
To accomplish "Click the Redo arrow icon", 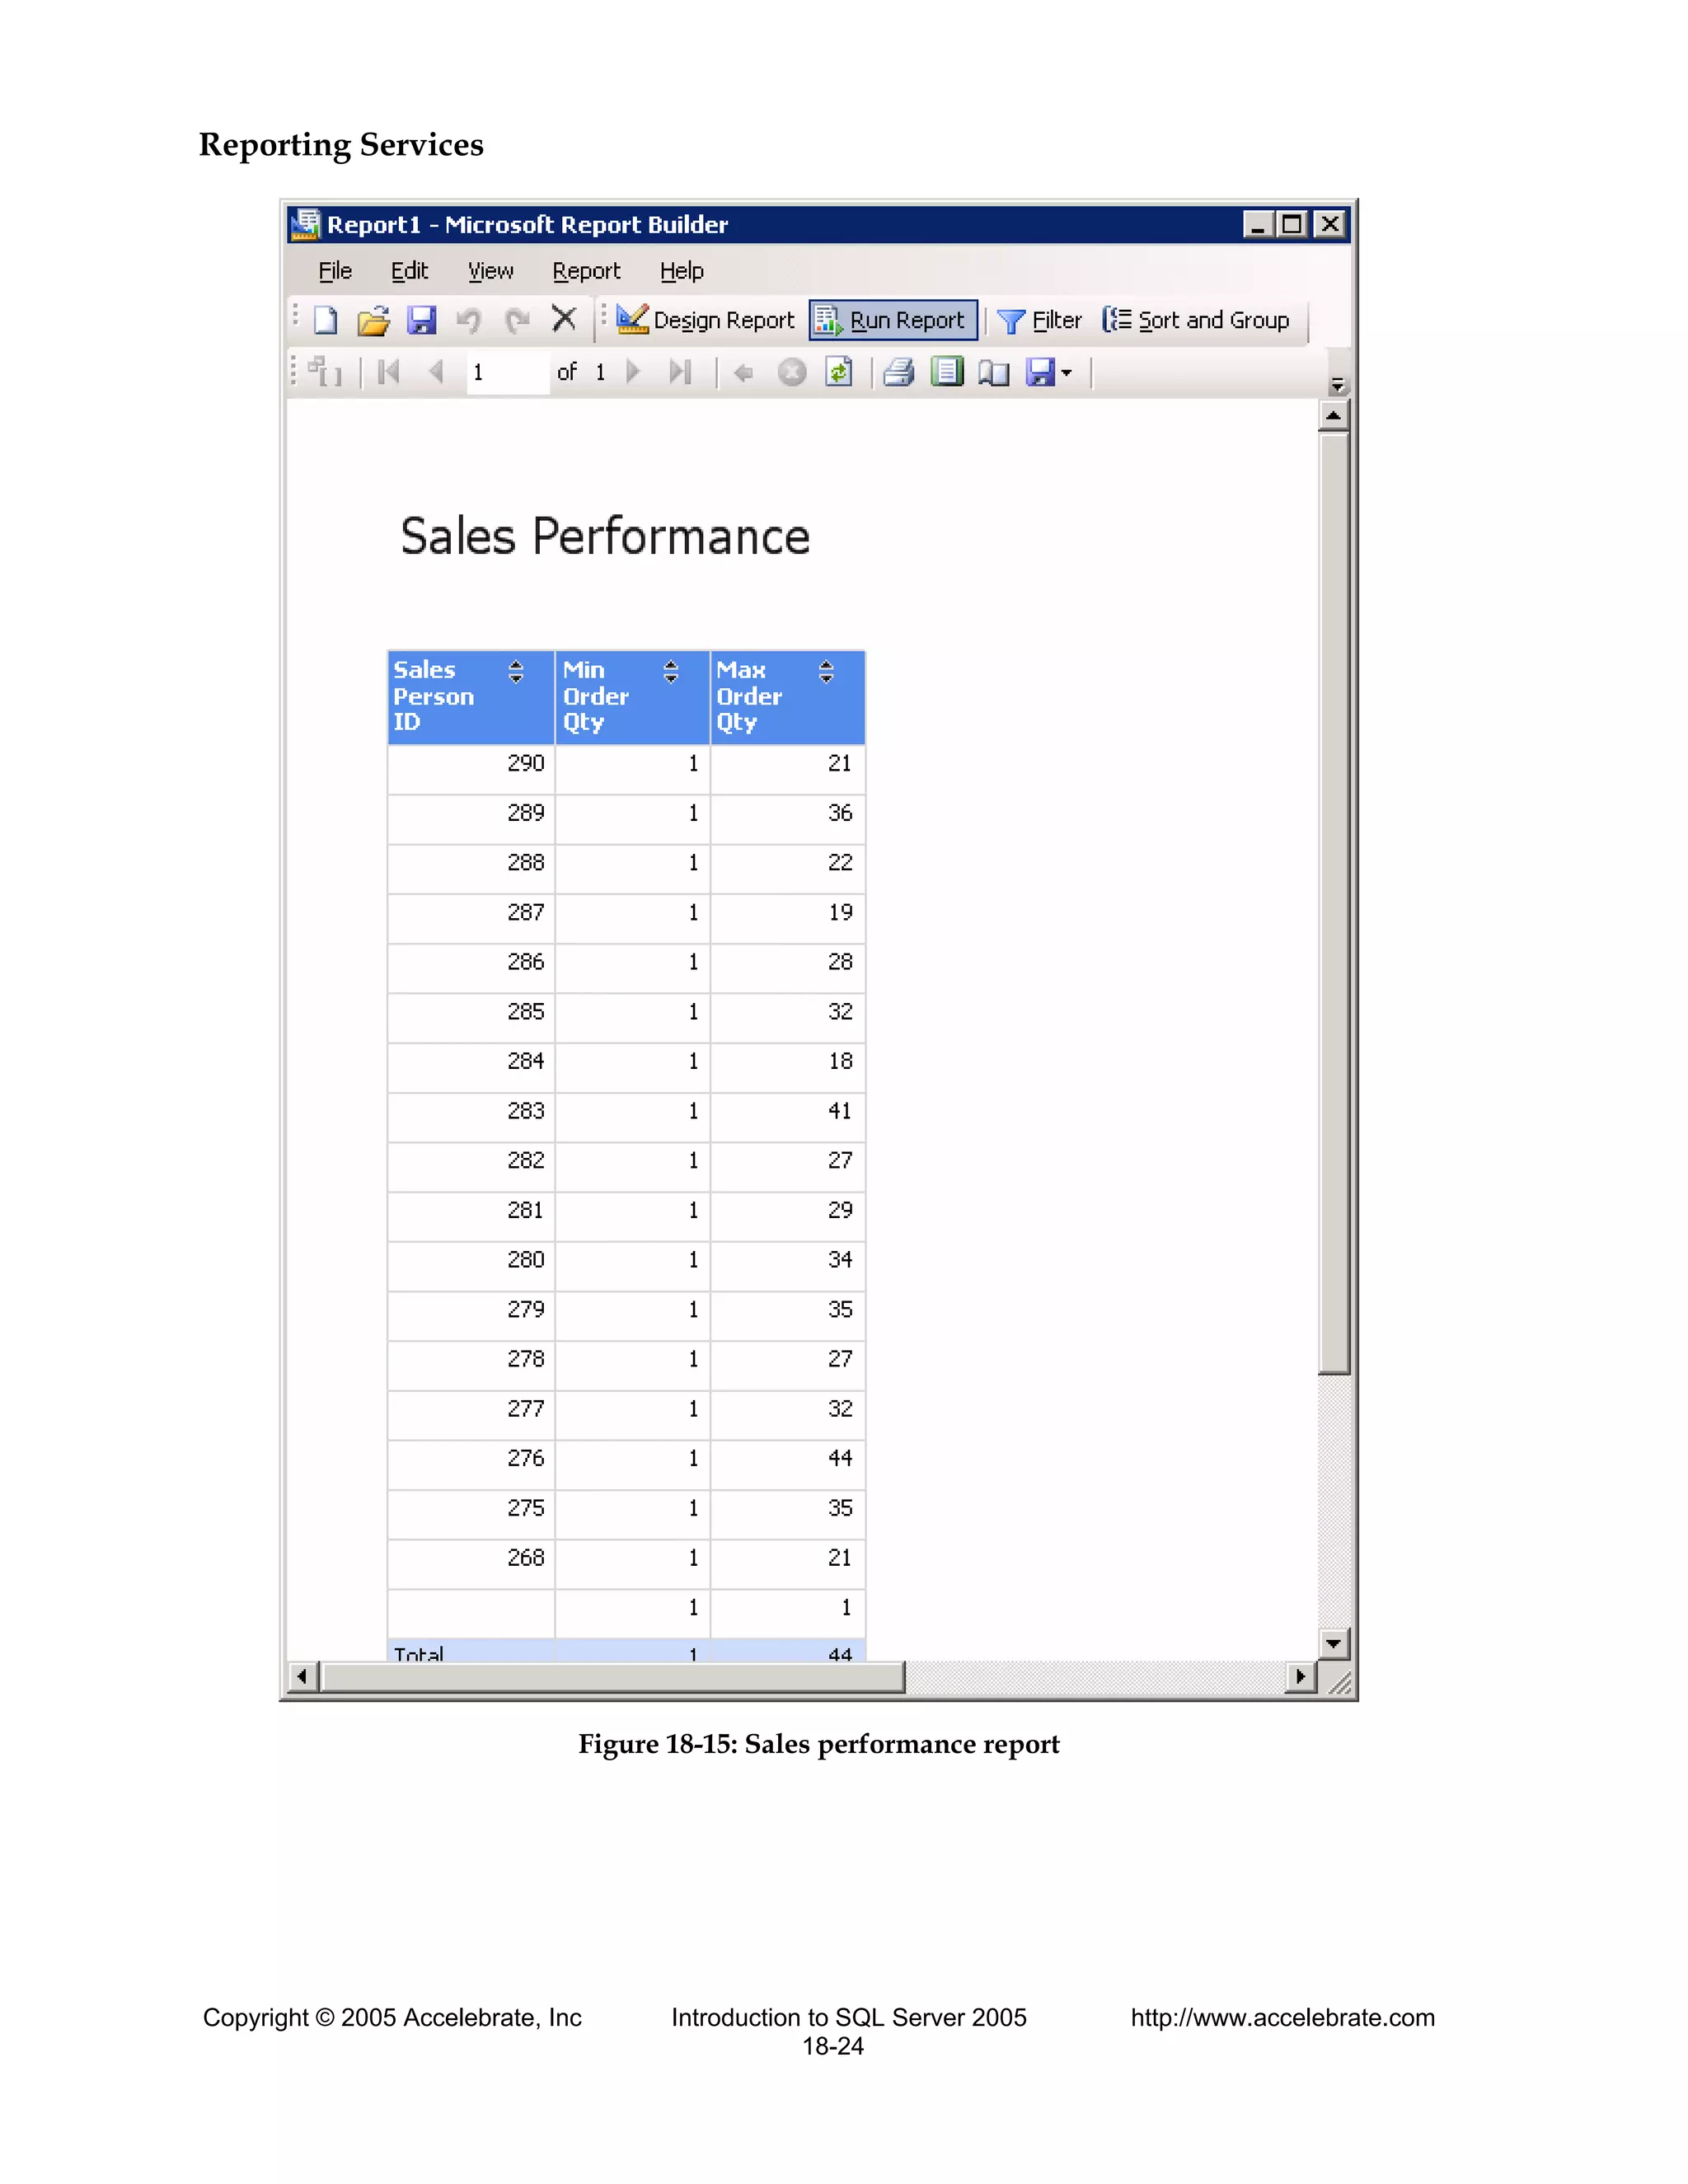I will pos(517,320).
